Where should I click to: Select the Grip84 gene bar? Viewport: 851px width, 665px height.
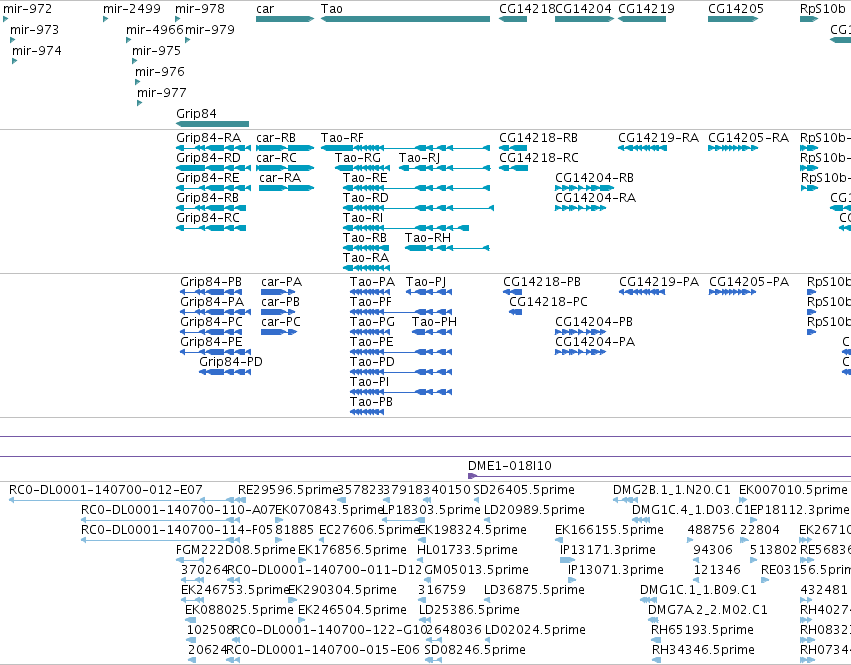pyautogui.click(x=213, y=124)
